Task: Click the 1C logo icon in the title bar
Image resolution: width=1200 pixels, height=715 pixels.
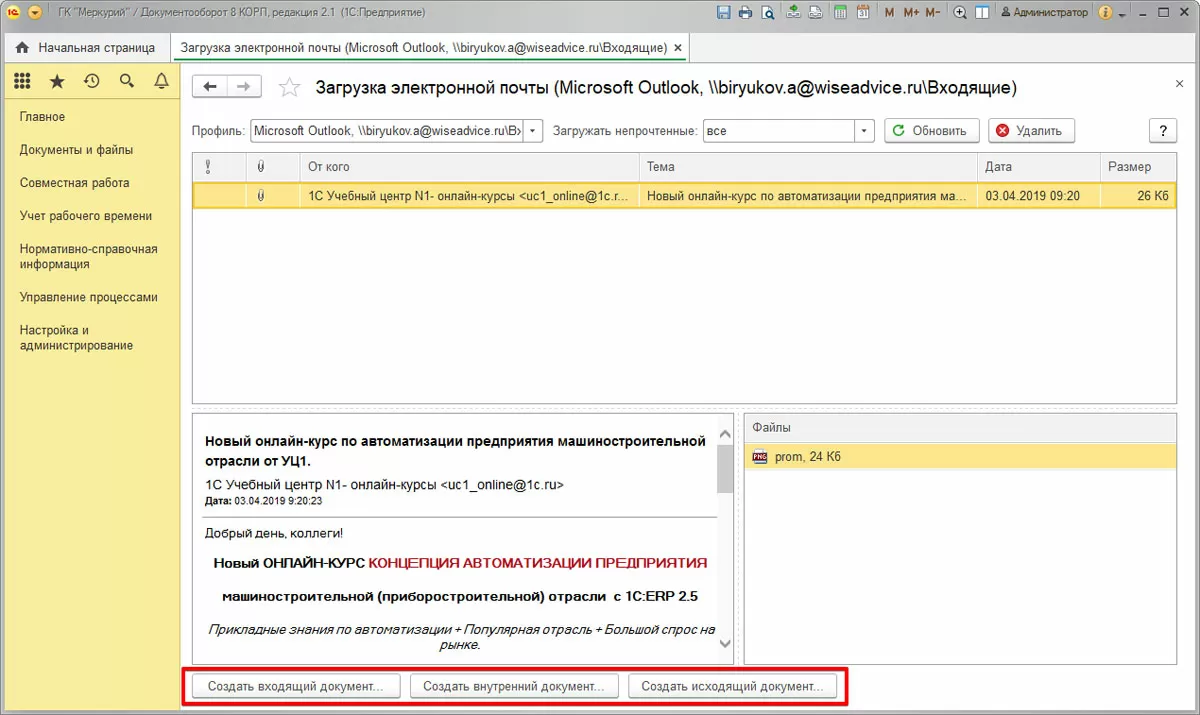Action: click(x=12, y=13)
